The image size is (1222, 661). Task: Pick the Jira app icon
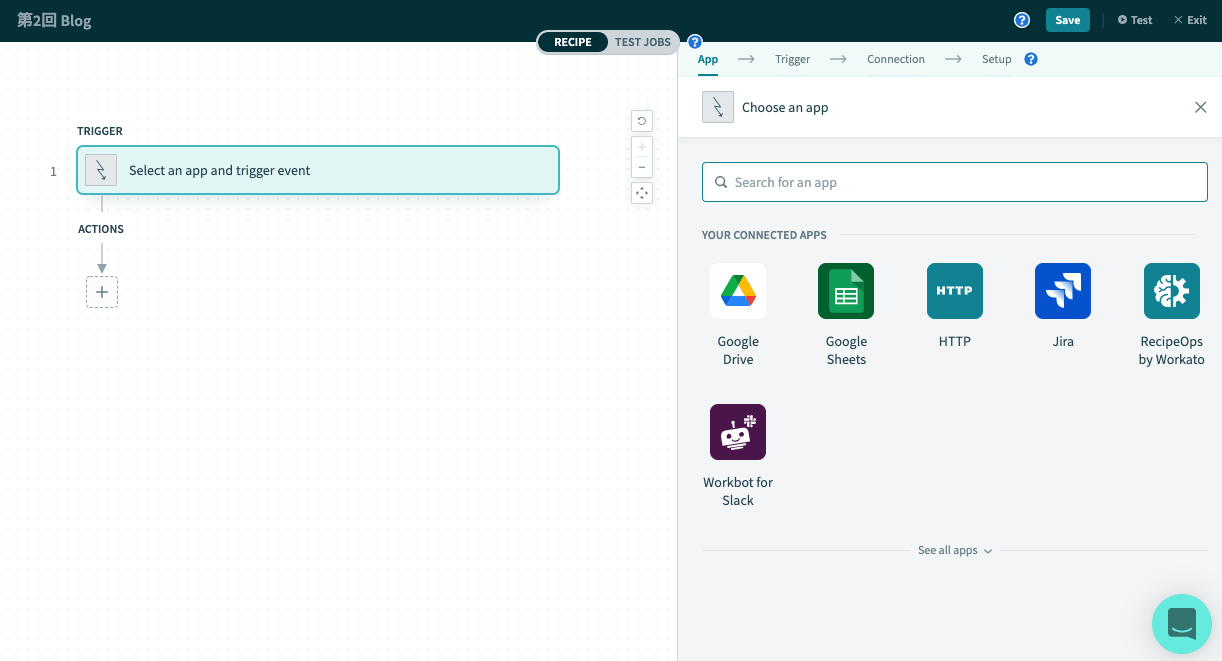pos(1063,291)
